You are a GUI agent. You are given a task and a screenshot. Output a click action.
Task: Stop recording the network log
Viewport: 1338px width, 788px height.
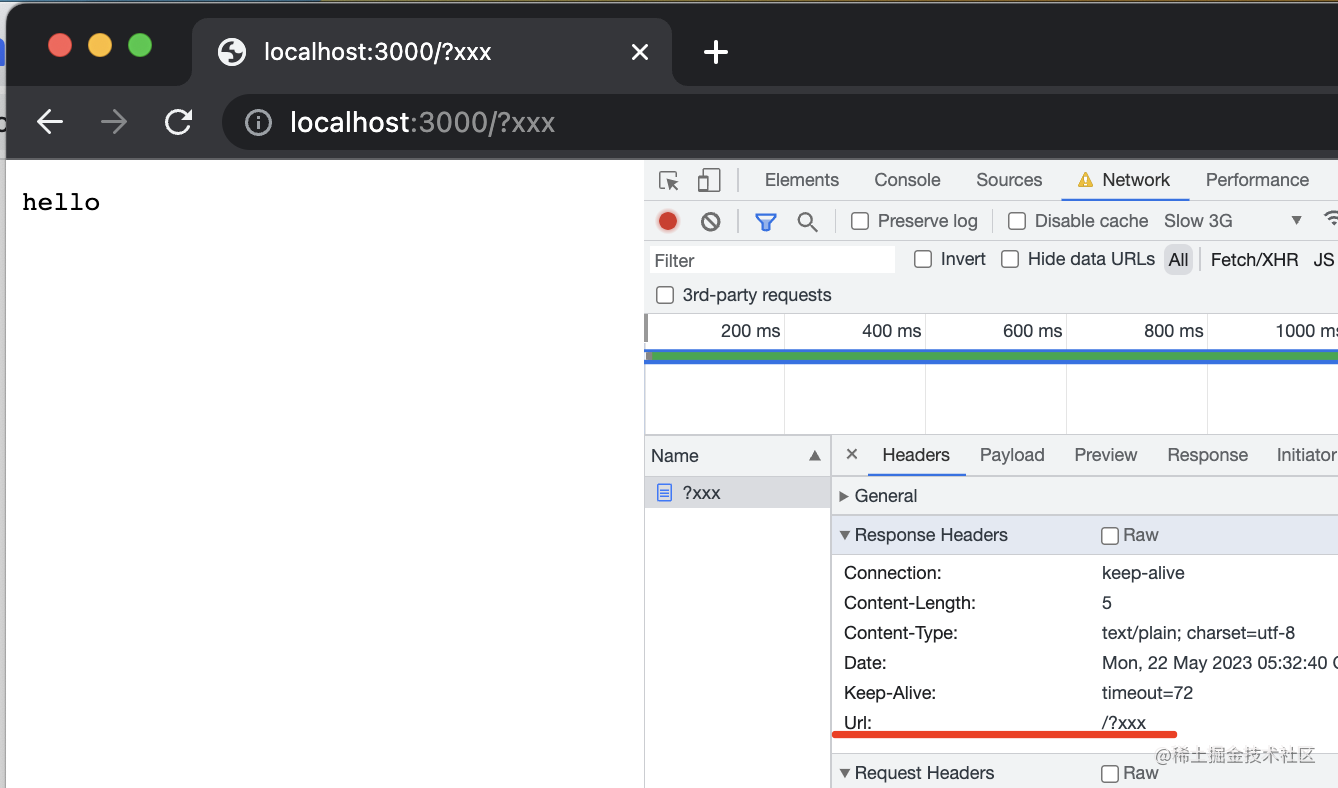[x=668, y=221]
